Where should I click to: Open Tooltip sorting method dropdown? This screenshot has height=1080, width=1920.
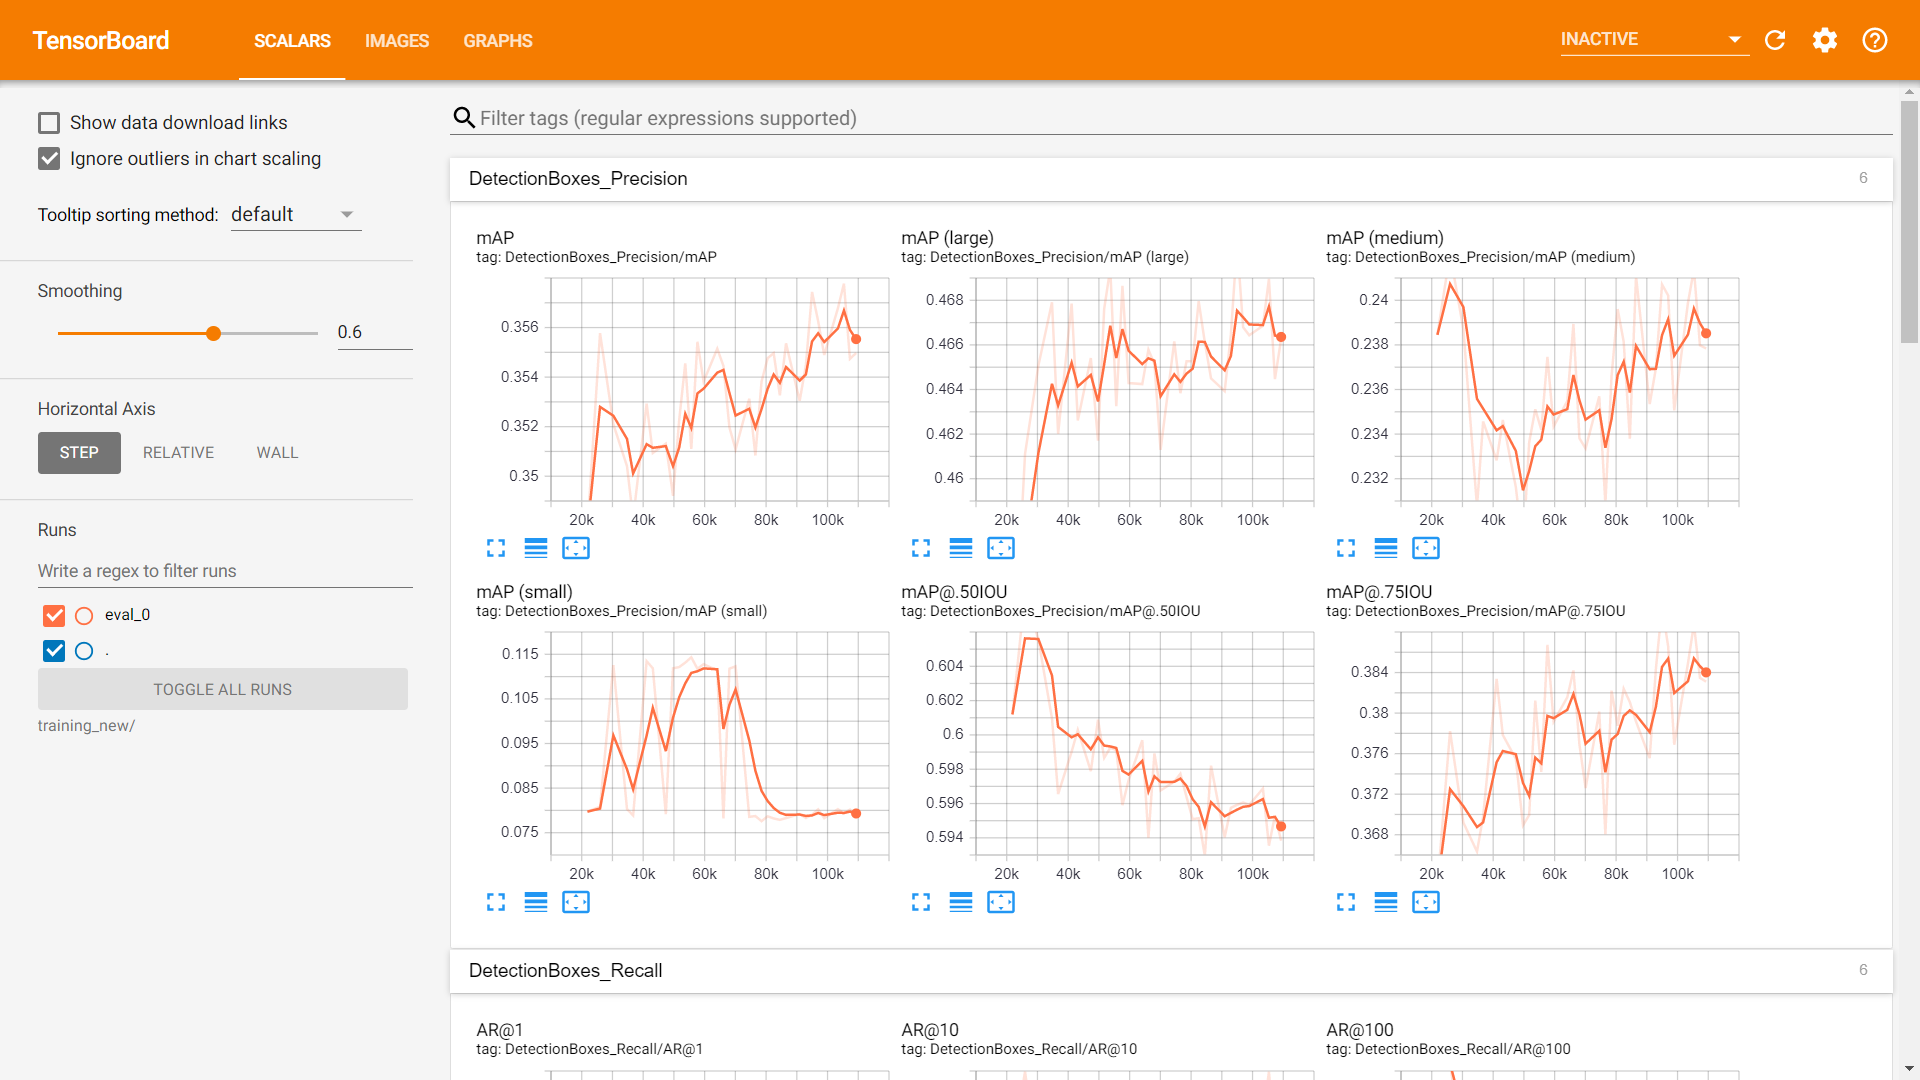pos(295,215)
